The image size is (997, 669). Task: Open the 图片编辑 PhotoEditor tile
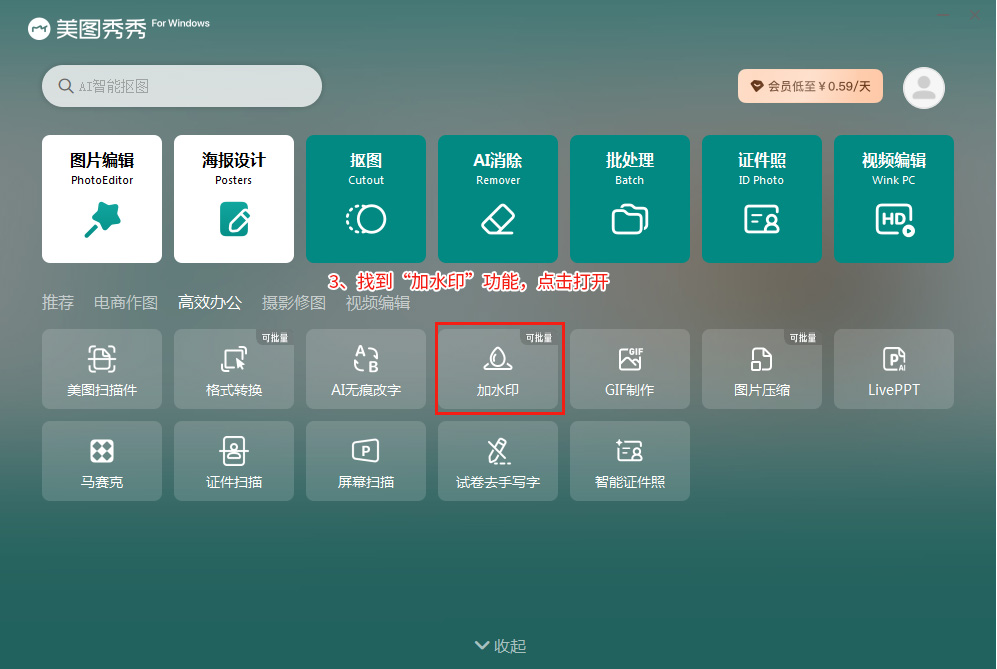click(x=102, y=198)
